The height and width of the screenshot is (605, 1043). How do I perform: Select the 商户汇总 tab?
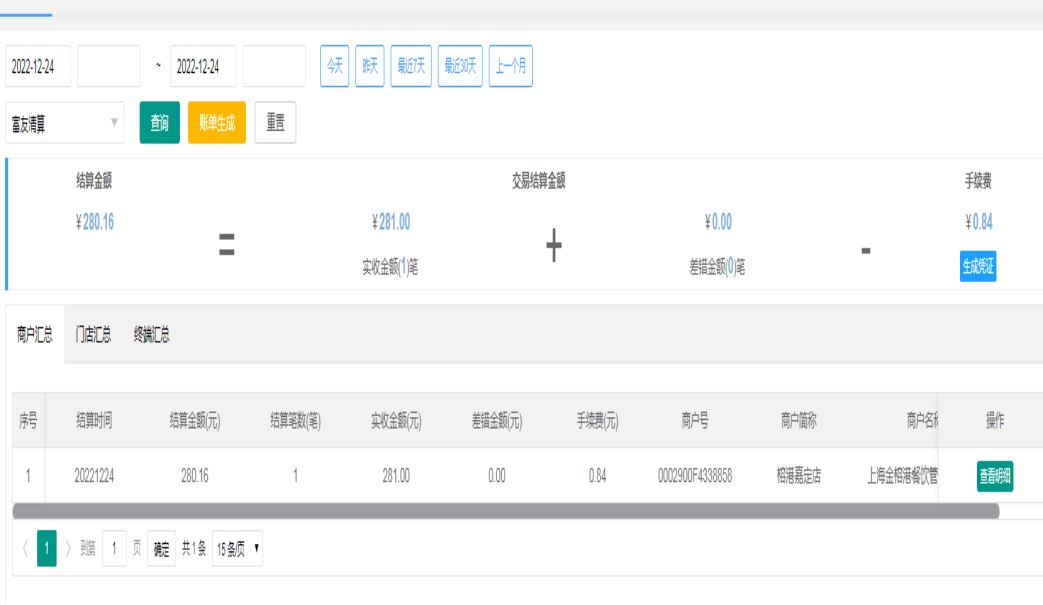pos(35,335)
